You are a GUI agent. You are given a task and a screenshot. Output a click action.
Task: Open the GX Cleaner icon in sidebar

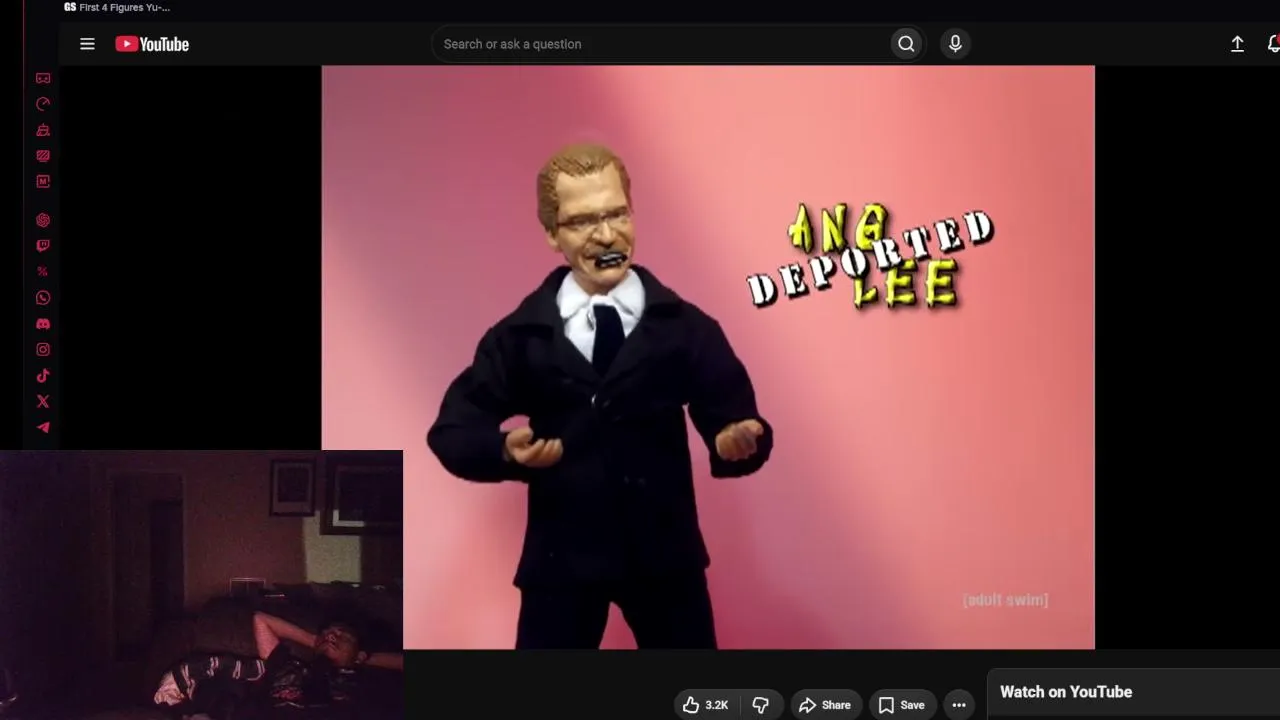[43, 130]
